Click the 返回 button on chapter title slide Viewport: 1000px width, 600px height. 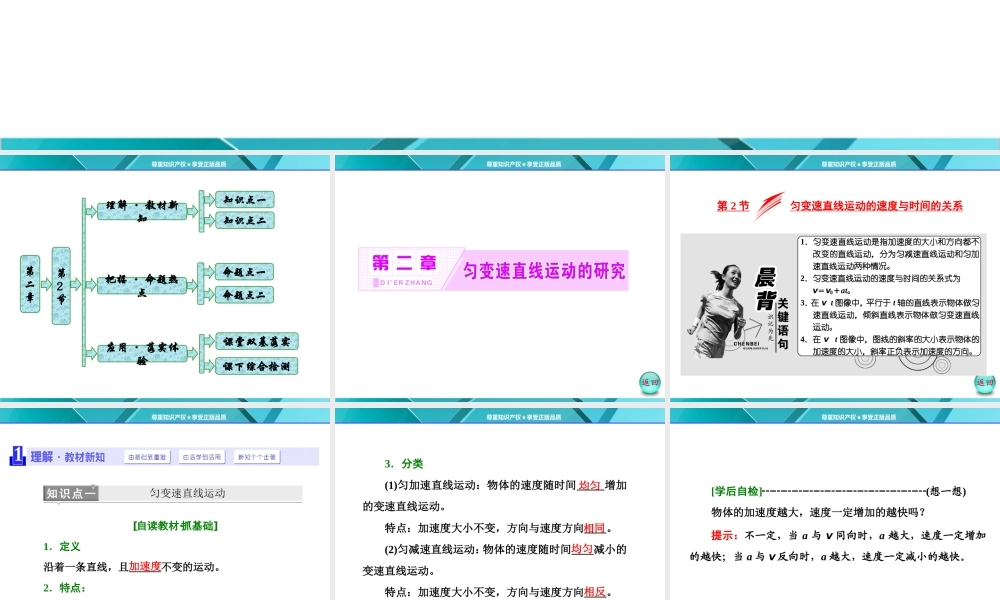click(650, 383)
